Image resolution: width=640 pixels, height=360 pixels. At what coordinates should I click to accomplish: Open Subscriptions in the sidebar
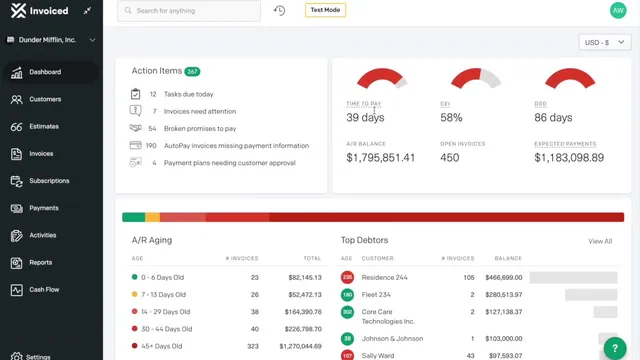[x=49, y=181]
